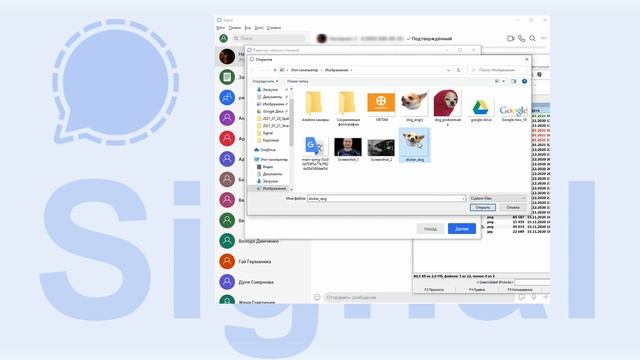Open file dialog help question-mark icon
This screenshot has width=640, height=360.
(524, 81)
